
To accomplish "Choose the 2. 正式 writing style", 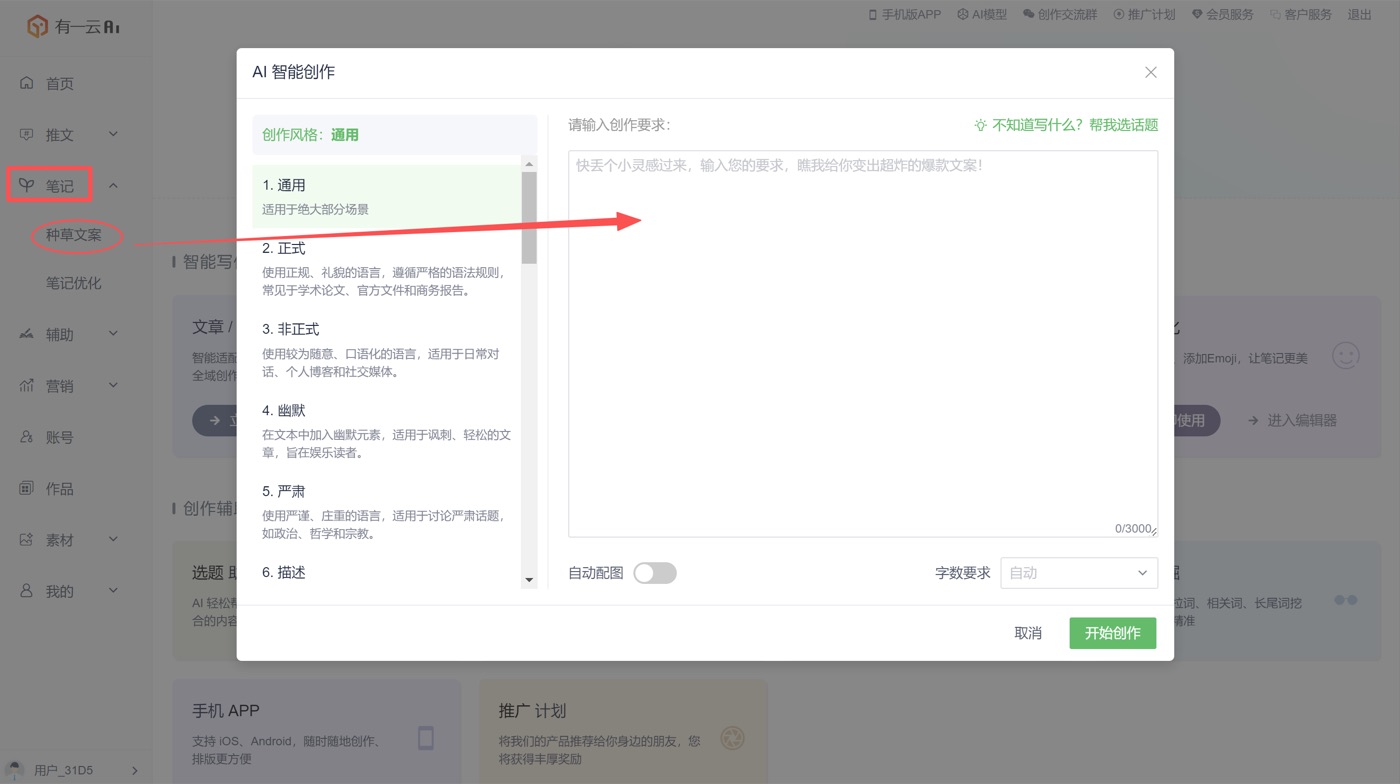I will (387, 269).
